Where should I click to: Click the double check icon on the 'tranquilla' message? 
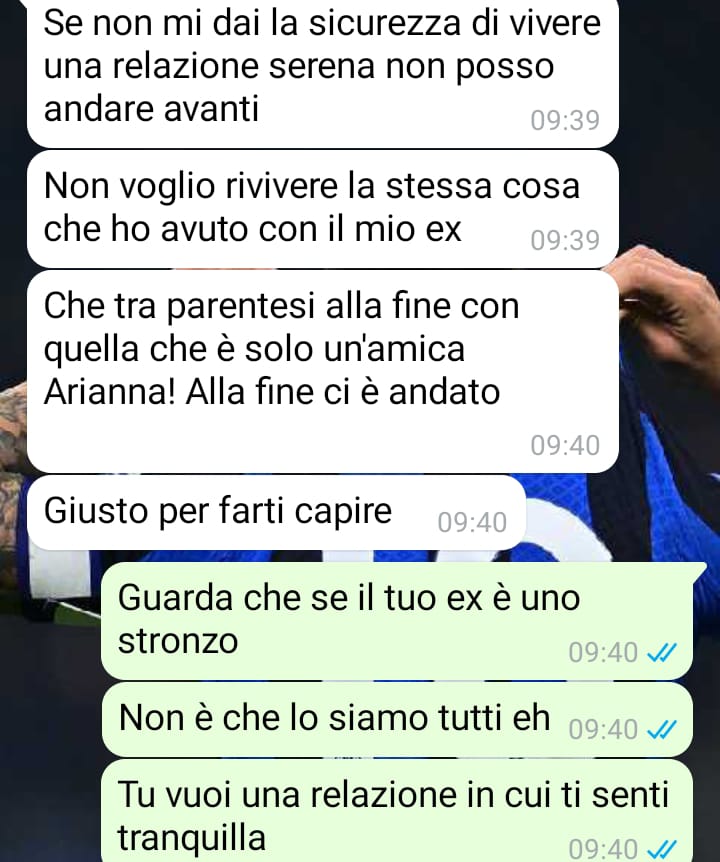[x=661, y=849]
